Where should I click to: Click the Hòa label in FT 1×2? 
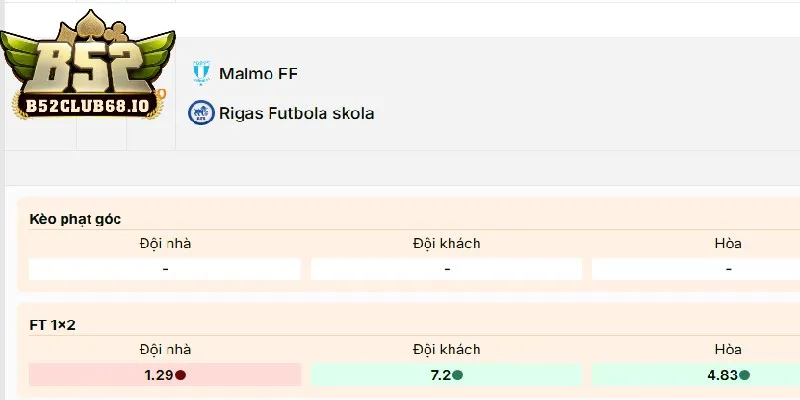[727, 349]
